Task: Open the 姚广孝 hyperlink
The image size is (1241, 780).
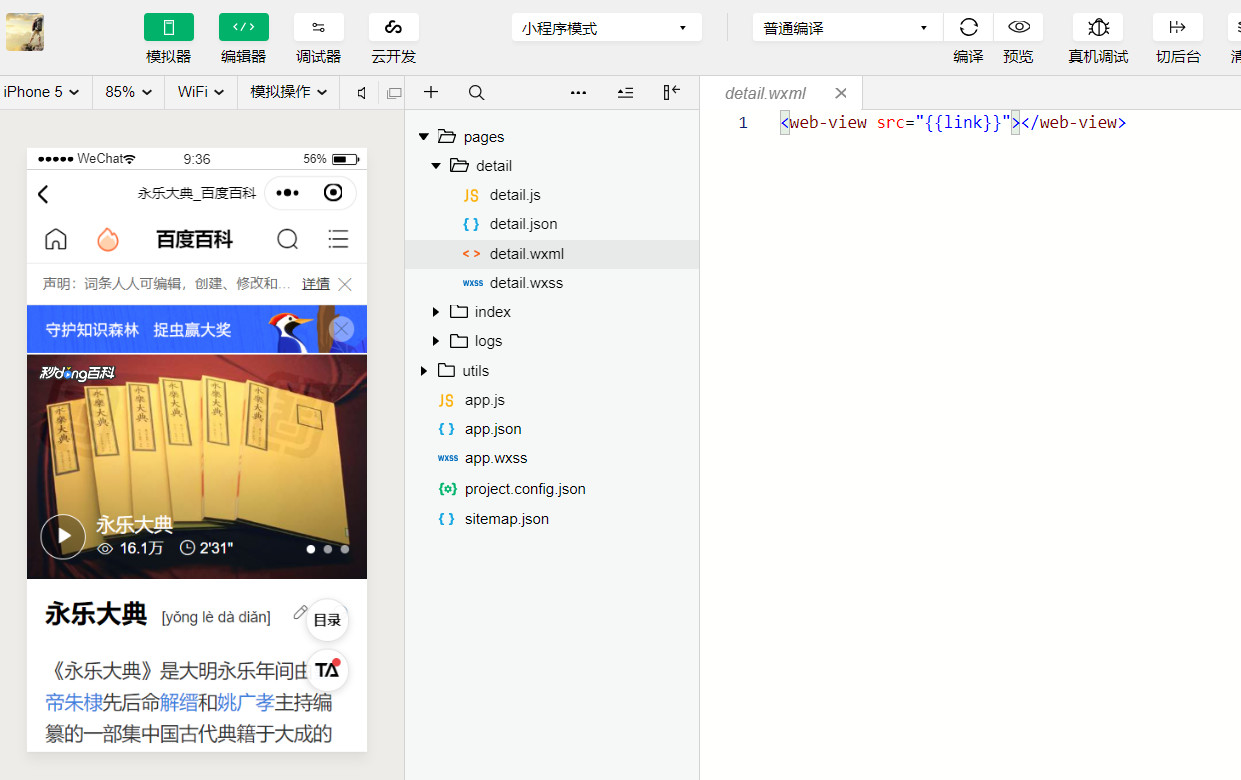Action: coord(245,703)
